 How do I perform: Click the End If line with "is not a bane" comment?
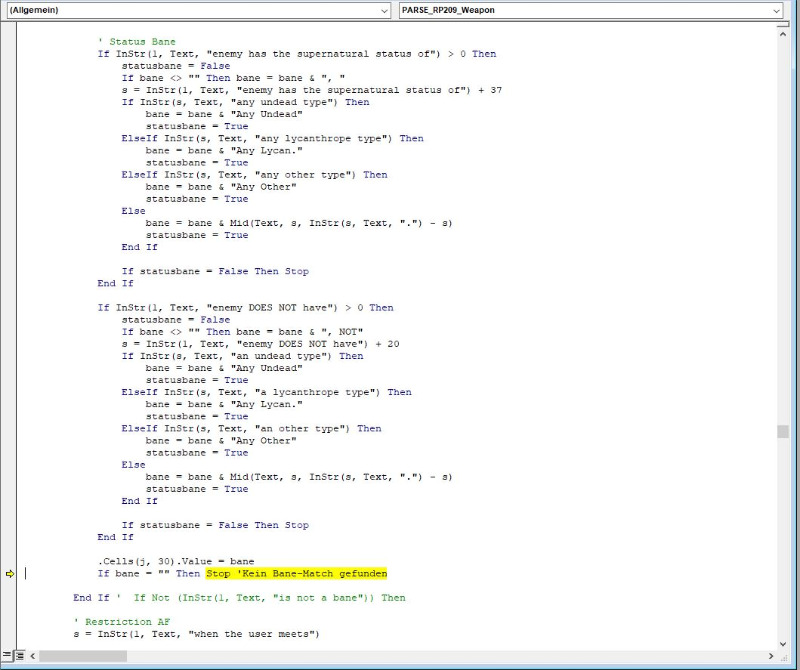tap(239, 598)
